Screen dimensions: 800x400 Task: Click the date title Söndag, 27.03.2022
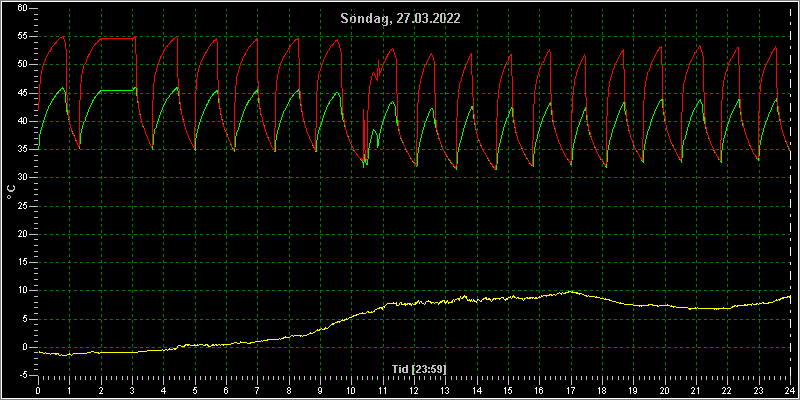(401, 19)
